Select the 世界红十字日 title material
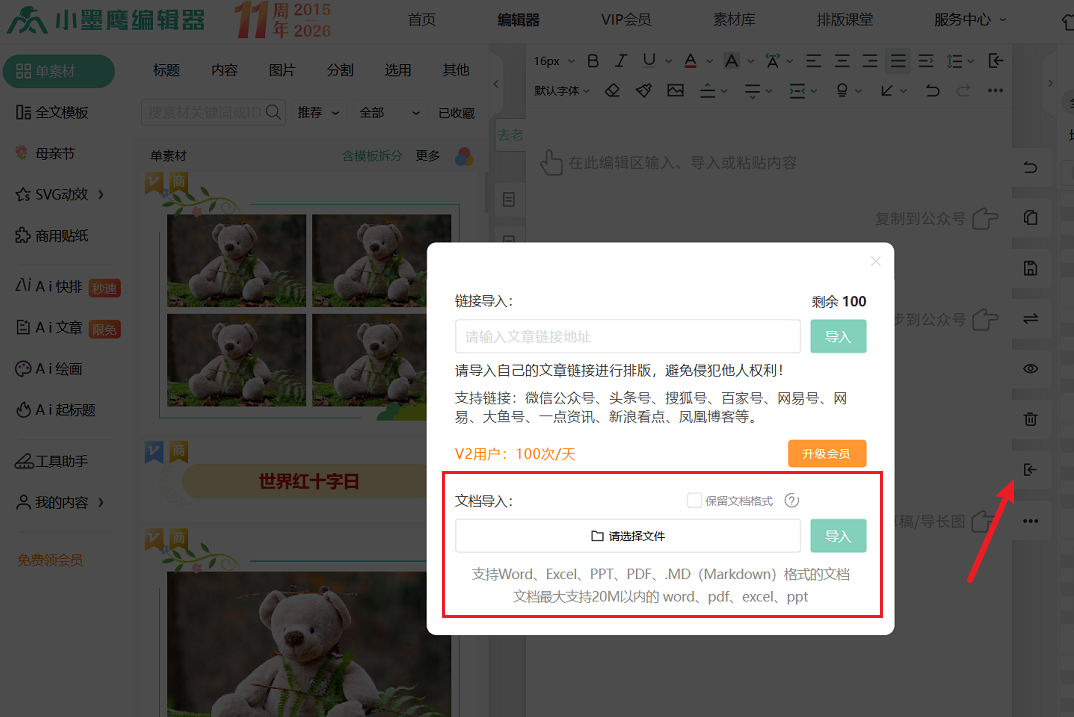Viewport: 1074px width, 717px height. pos(309,481)
